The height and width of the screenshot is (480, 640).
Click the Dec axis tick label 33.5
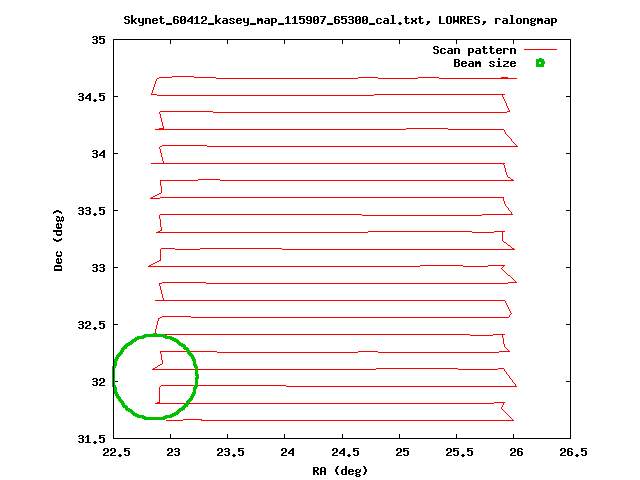point(91,211)
